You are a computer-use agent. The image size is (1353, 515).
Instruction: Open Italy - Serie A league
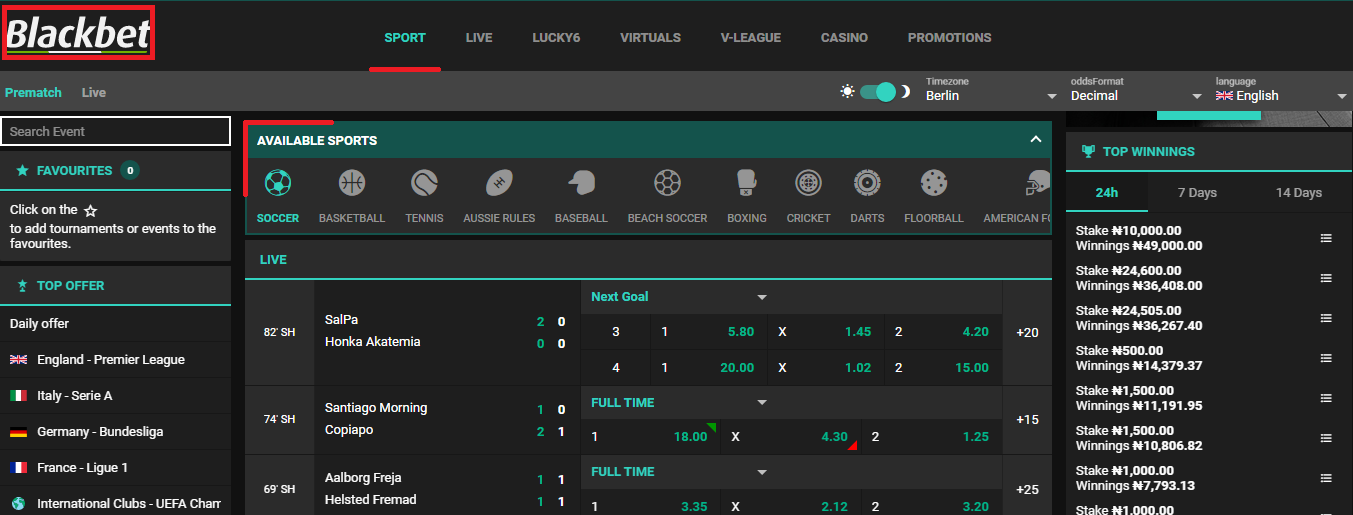point(115,396)
